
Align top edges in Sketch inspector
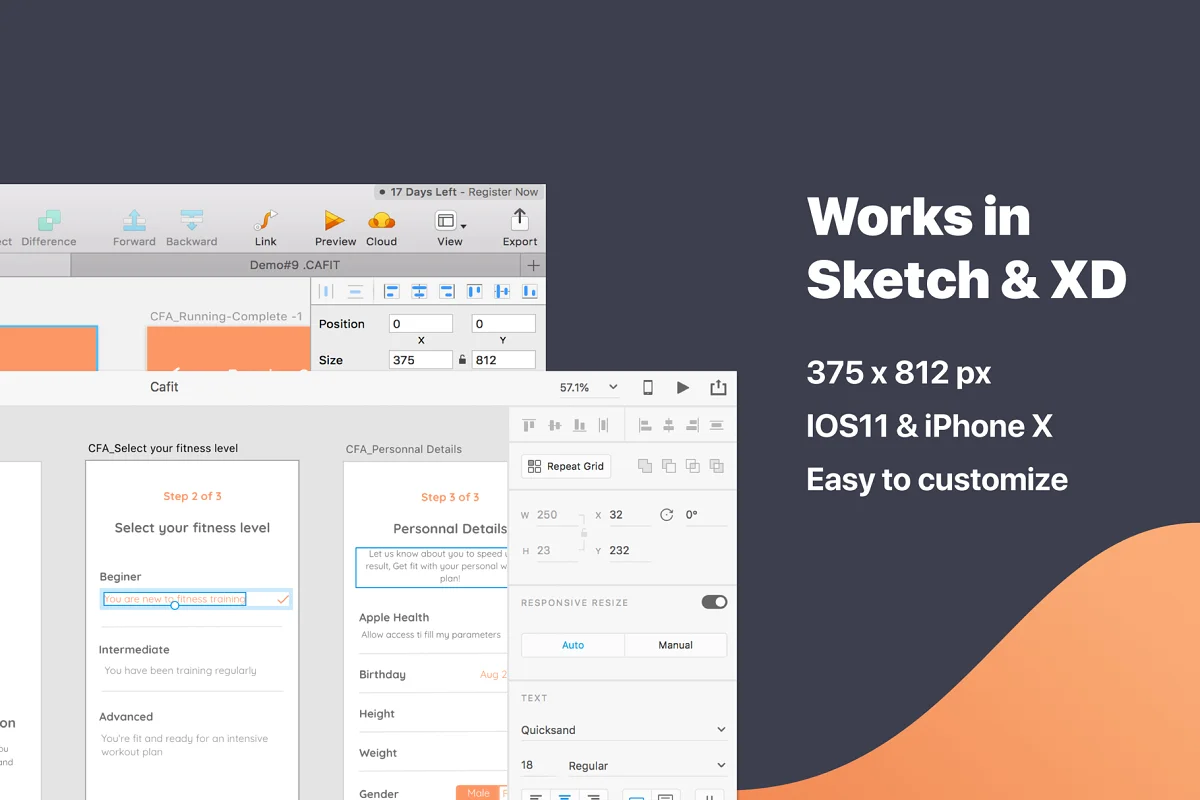tap(475, 292)
